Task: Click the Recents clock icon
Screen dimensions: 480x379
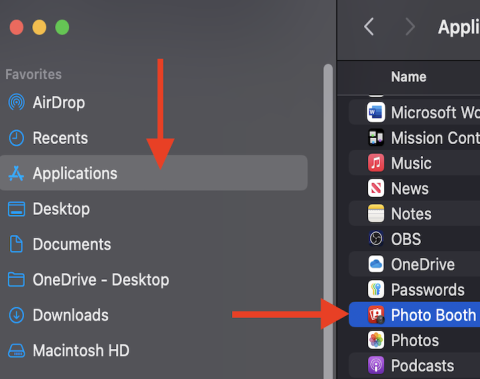Action: (16, 138)
